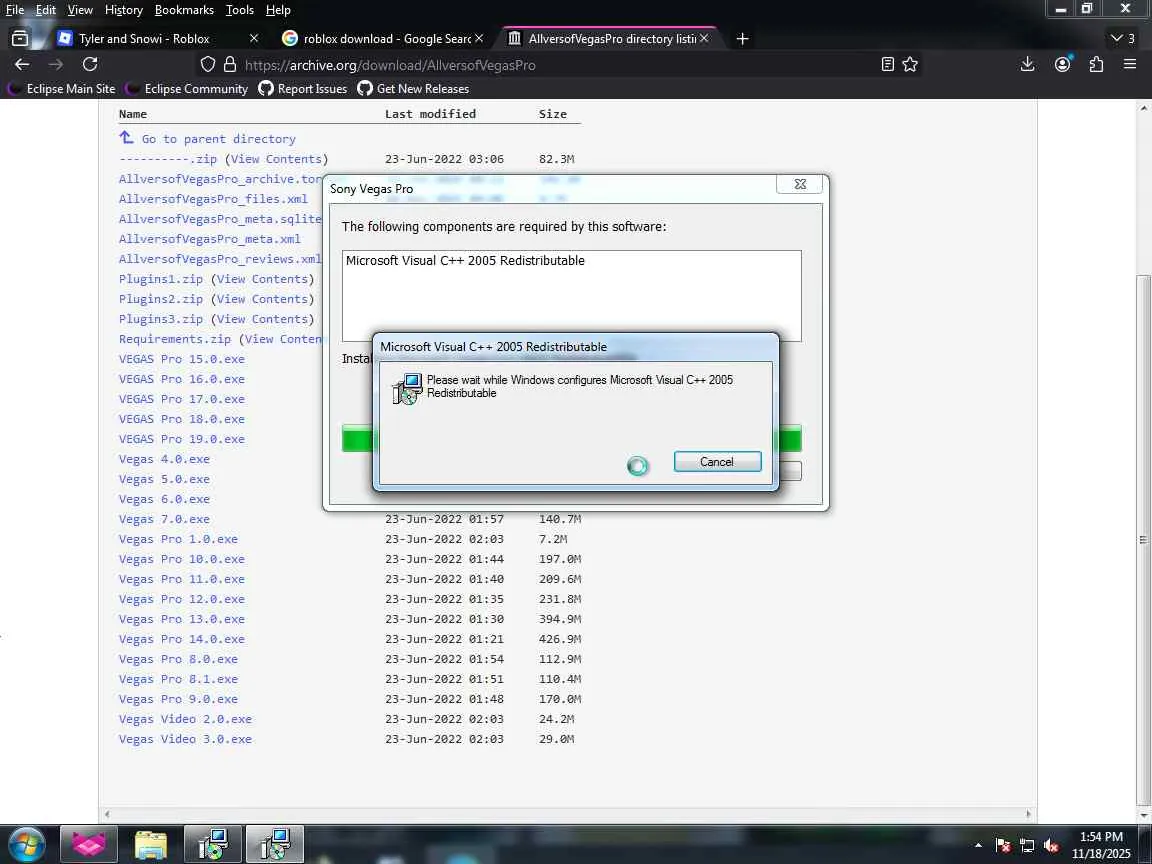Click the horizontal scrollbar left arrow
The image size is (1152, 864).
click(x=107, y=814)
